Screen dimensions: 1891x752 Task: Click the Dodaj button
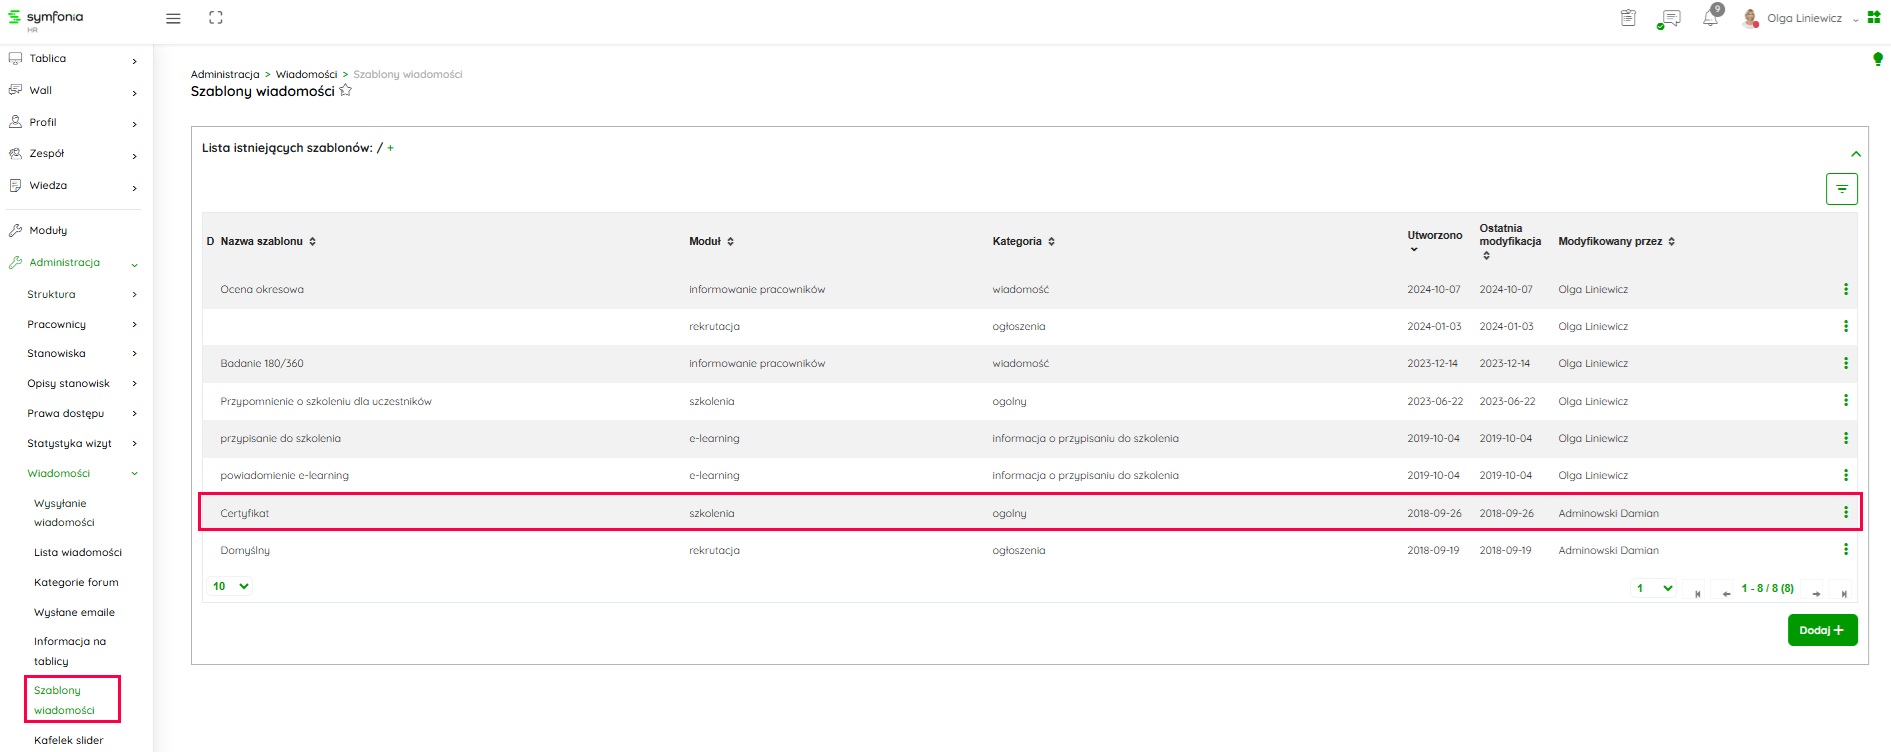pos(1822,630)
